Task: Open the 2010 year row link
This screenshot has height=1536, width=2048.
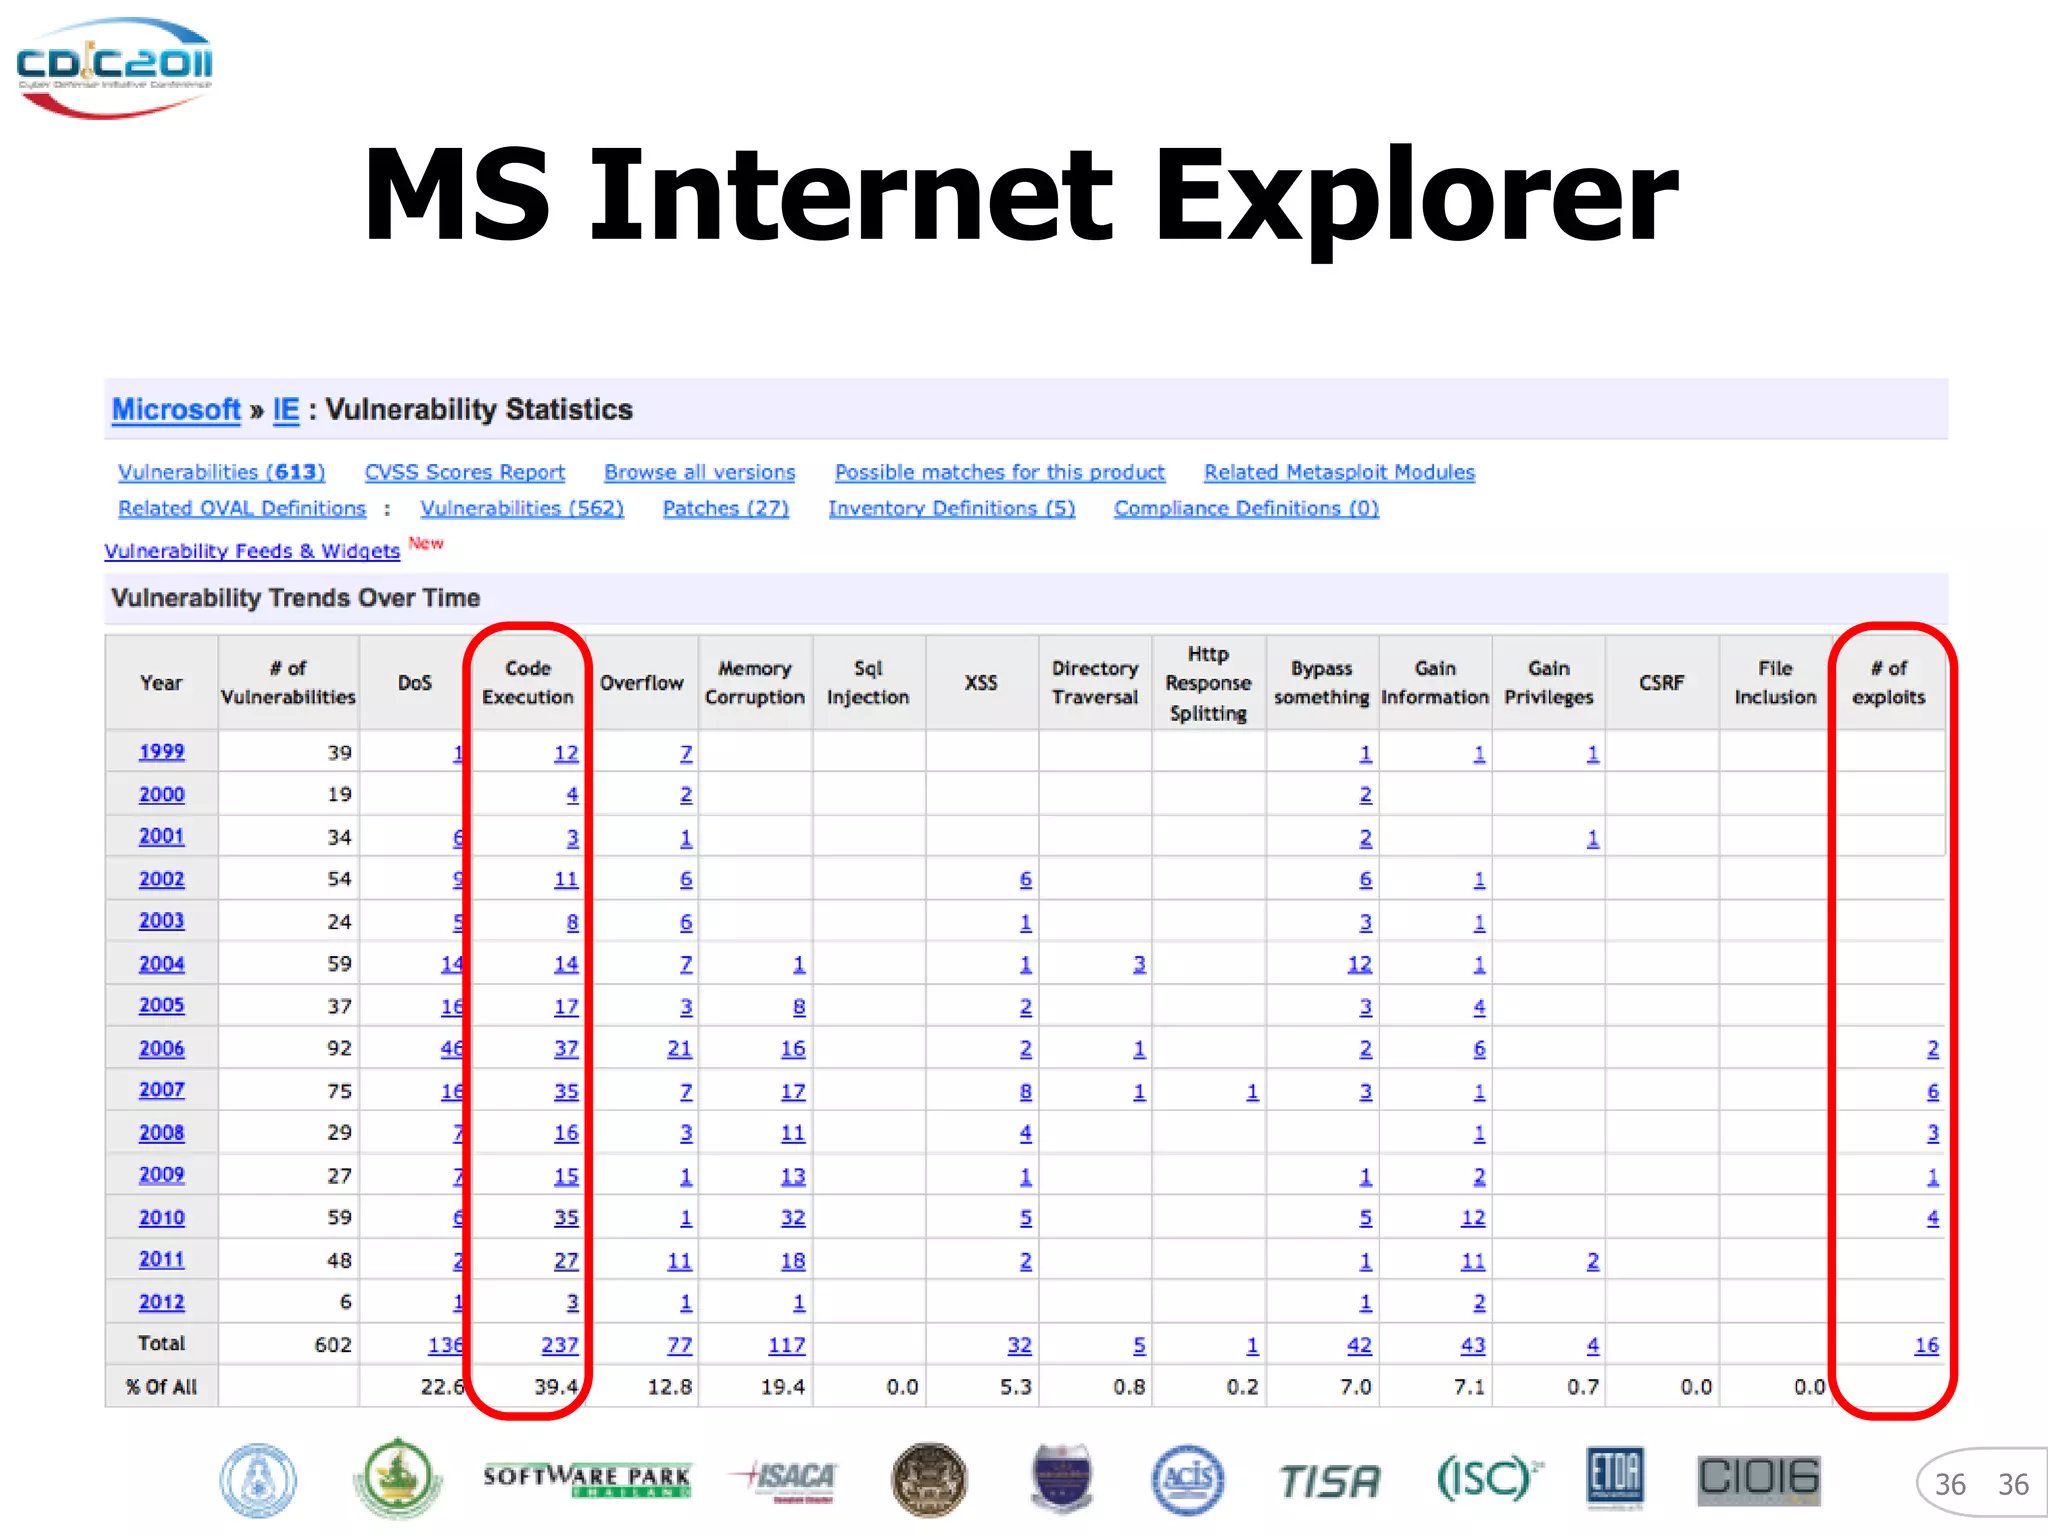Action: coord(162,1218)
